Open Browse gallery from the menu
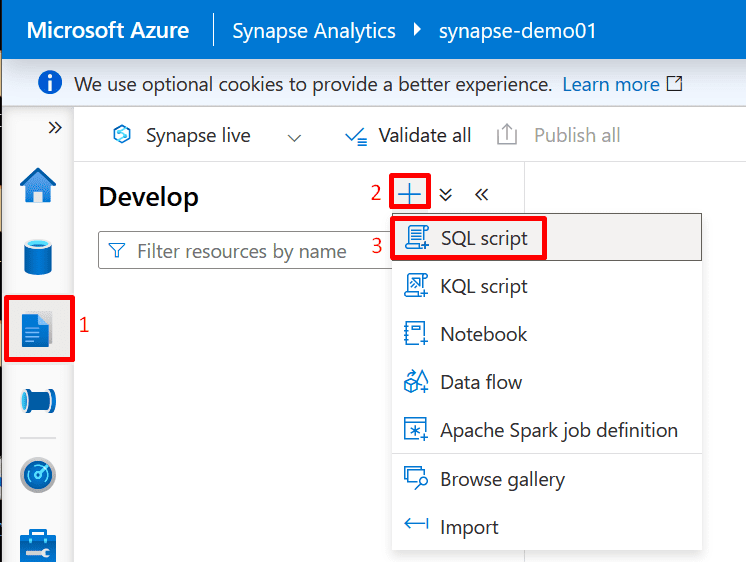 [x=501, y=479]
